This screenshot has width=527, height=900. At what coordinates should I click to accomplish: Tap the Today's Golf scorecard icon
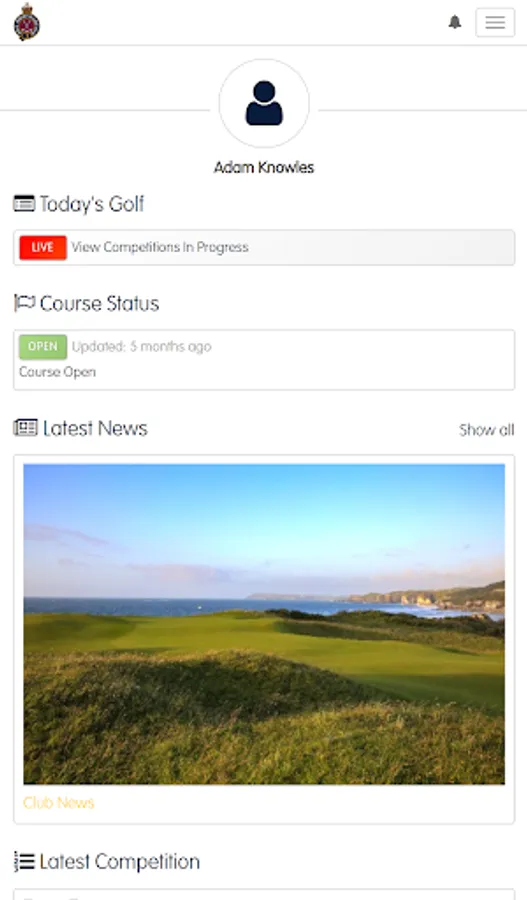tap(24, 203)
